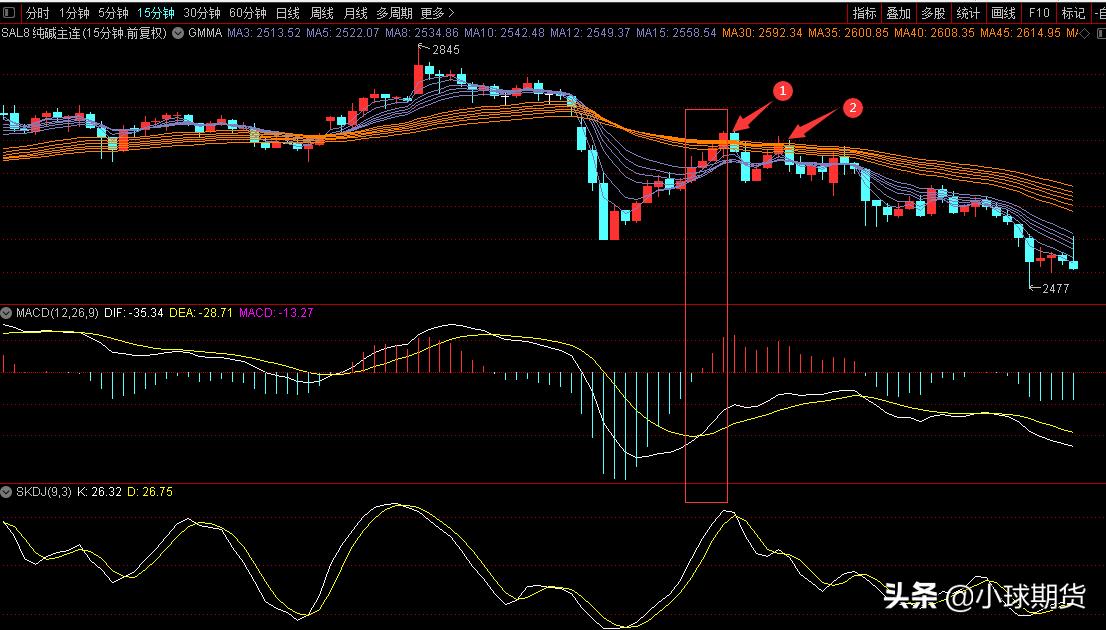Click the GMMA indicator name

pos(205,32)
